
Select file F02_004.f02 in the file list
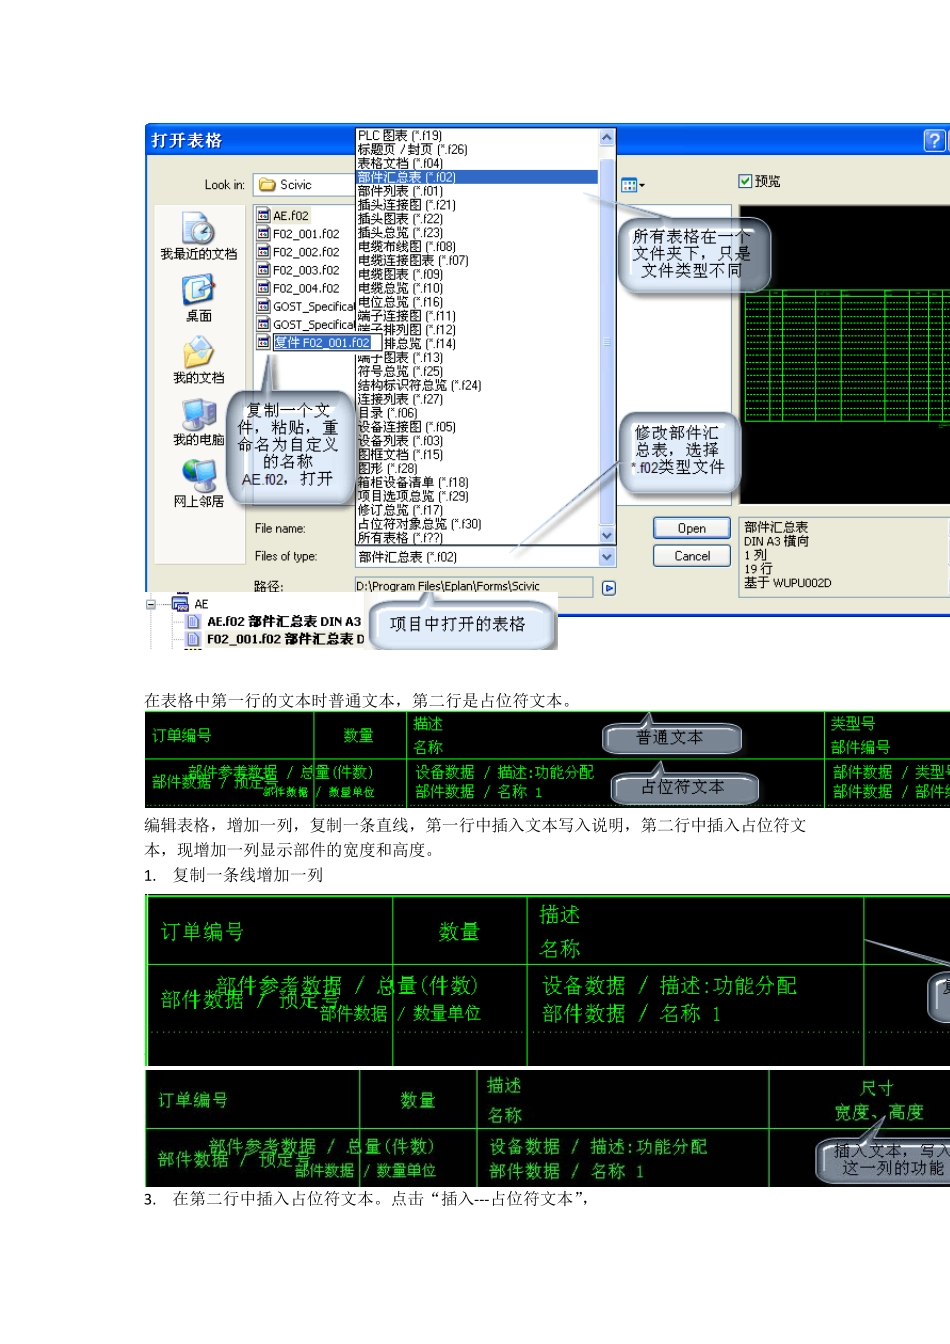(298, 288)
